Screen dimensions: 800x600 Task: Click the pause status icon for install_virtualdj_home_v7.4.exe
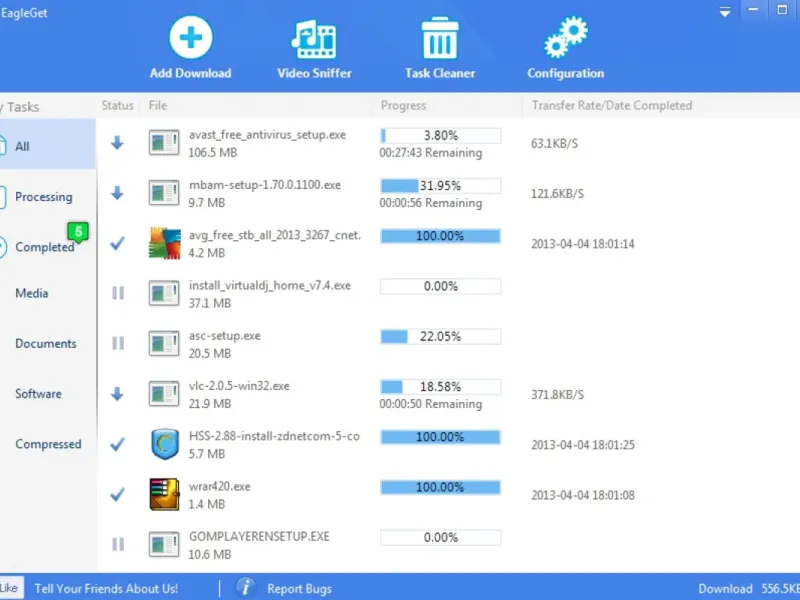(118, 293)
